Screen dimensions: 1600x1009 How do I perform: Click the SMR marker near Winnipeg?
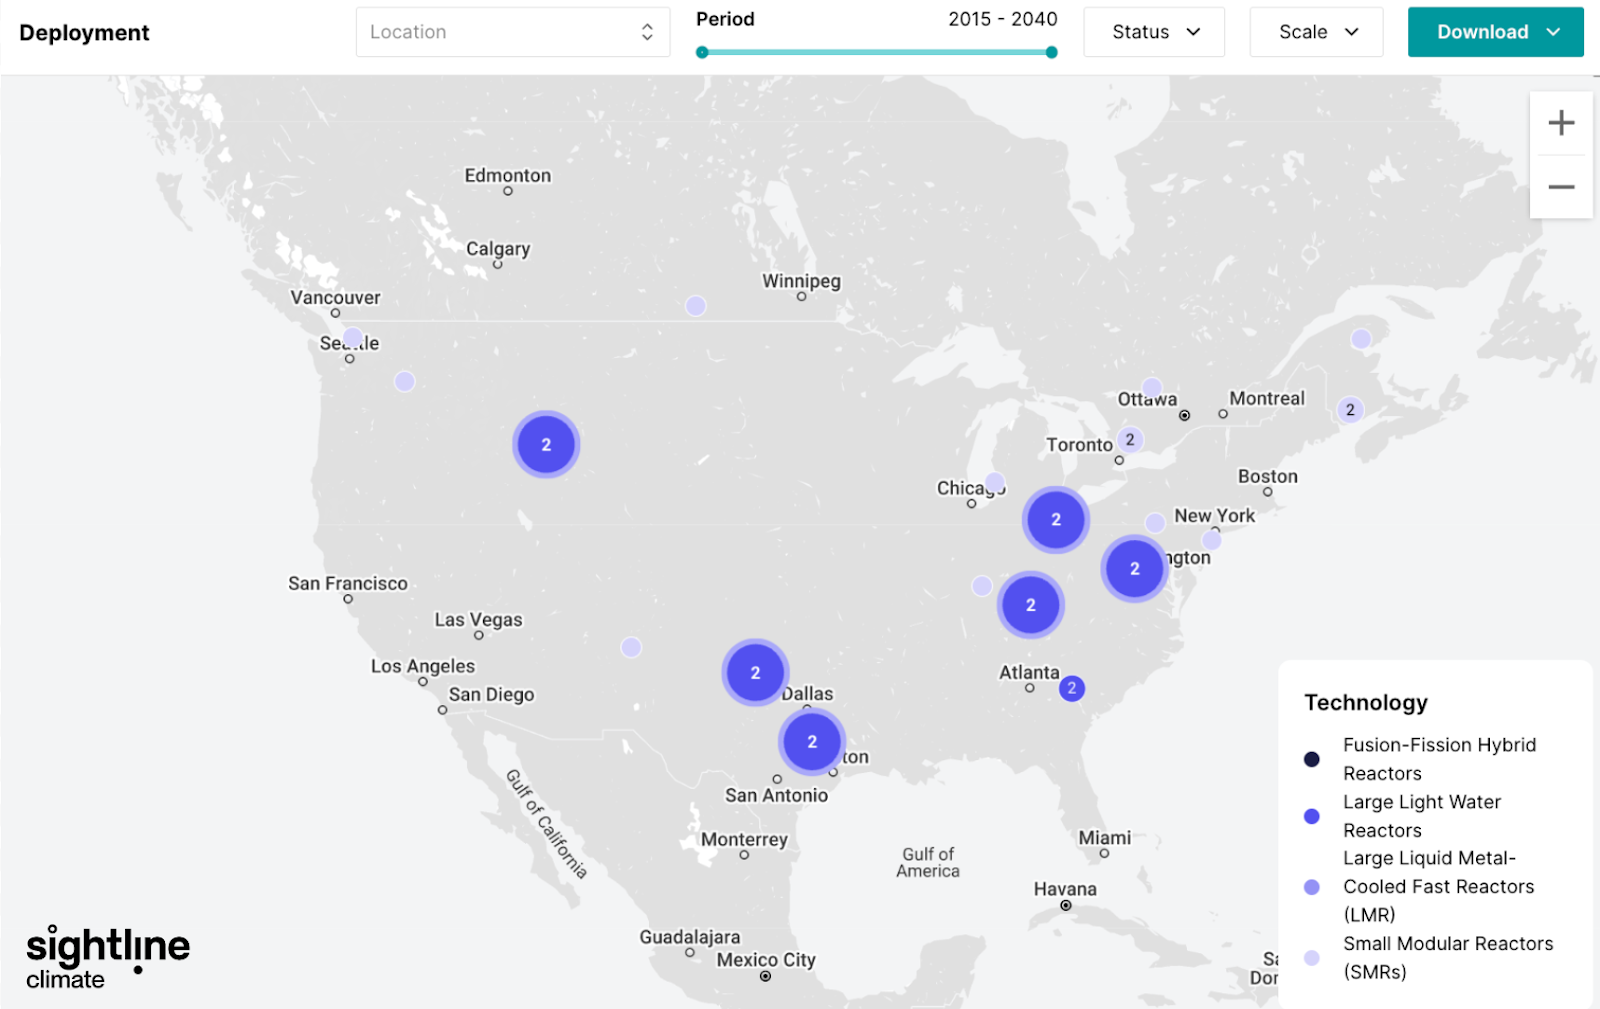pos(696,306)
